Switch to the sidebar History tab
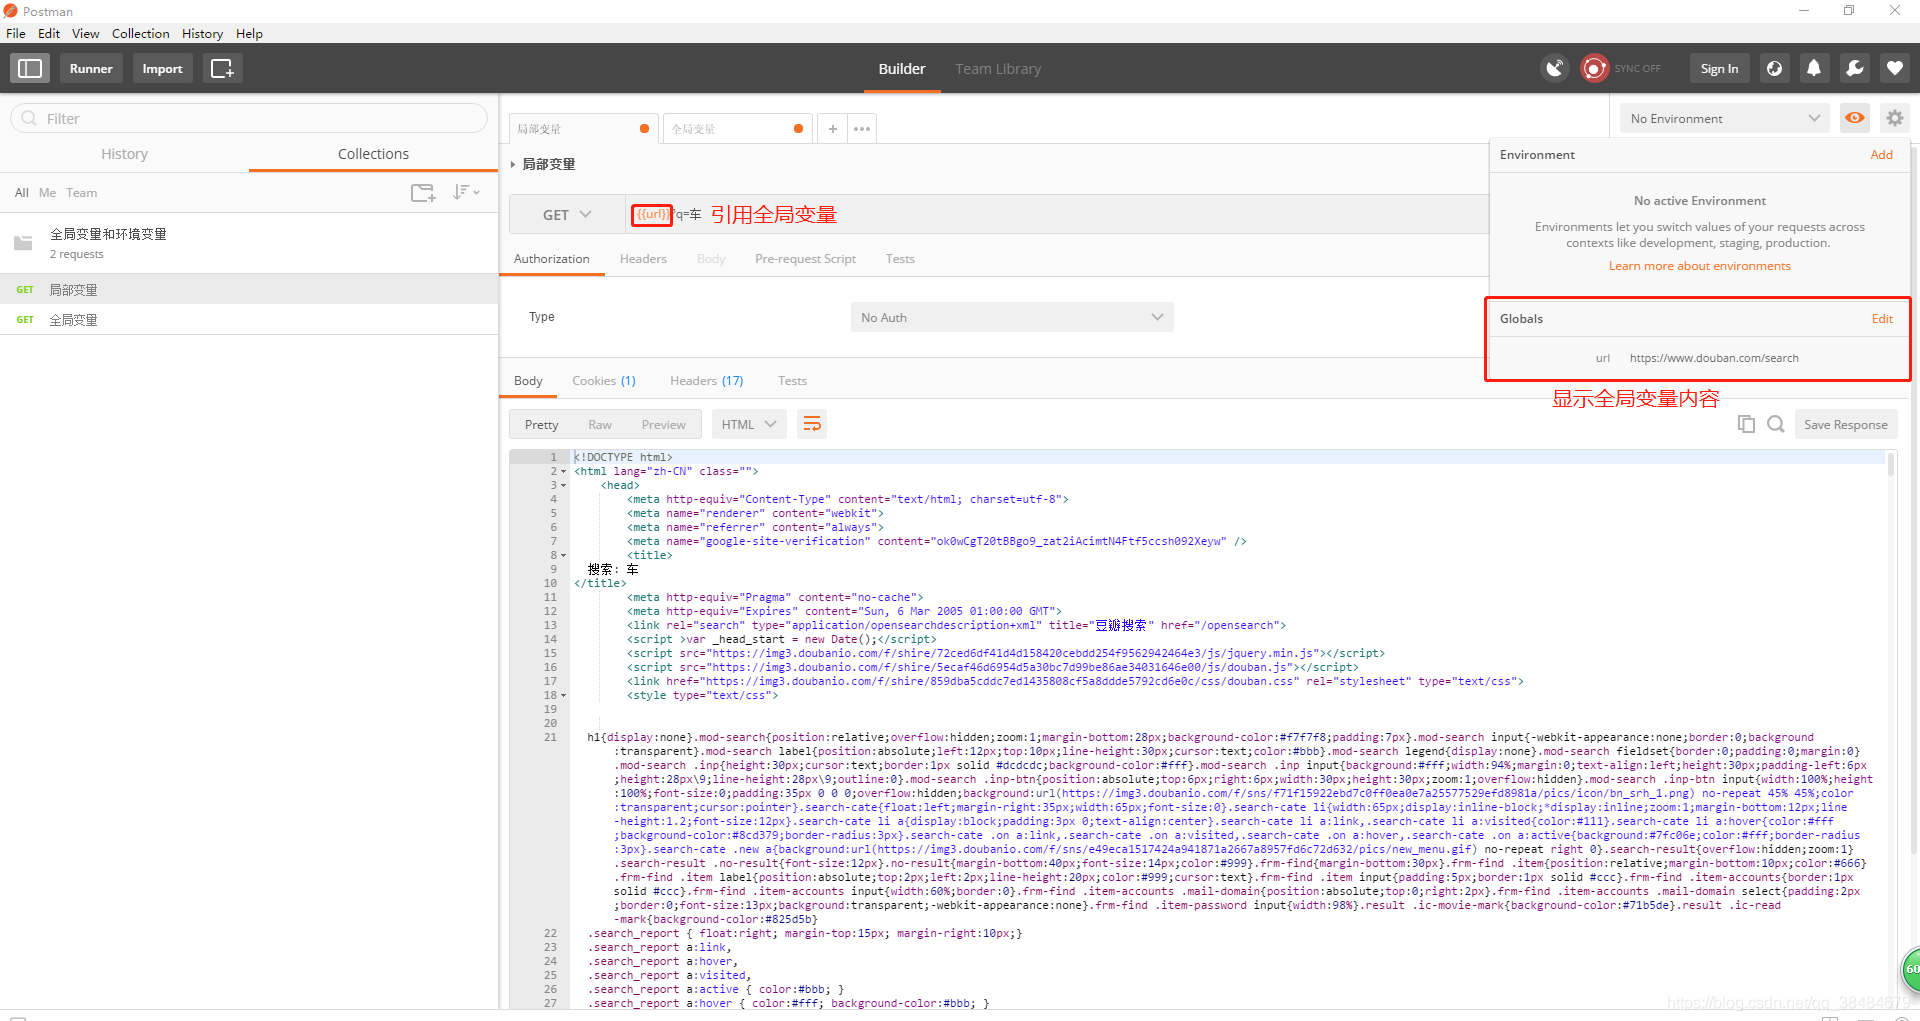 click(x=124, y=154)
